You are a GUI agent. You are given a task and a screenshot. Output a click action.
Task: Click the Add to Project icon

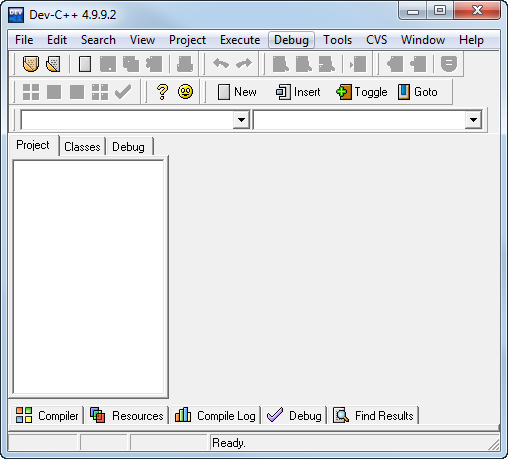[x=395, y=64]
